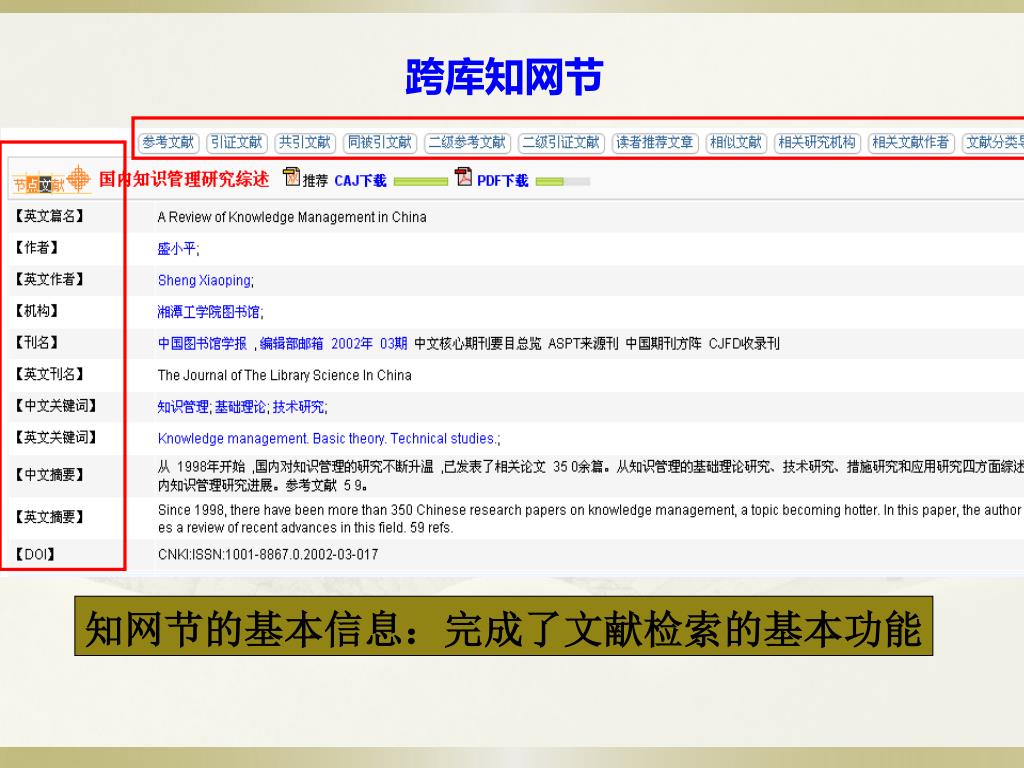The width and height of the screenshot is (1024, 768).
Task: Open institution link 湘潭工学院图书馆
Action: [208, 312]
